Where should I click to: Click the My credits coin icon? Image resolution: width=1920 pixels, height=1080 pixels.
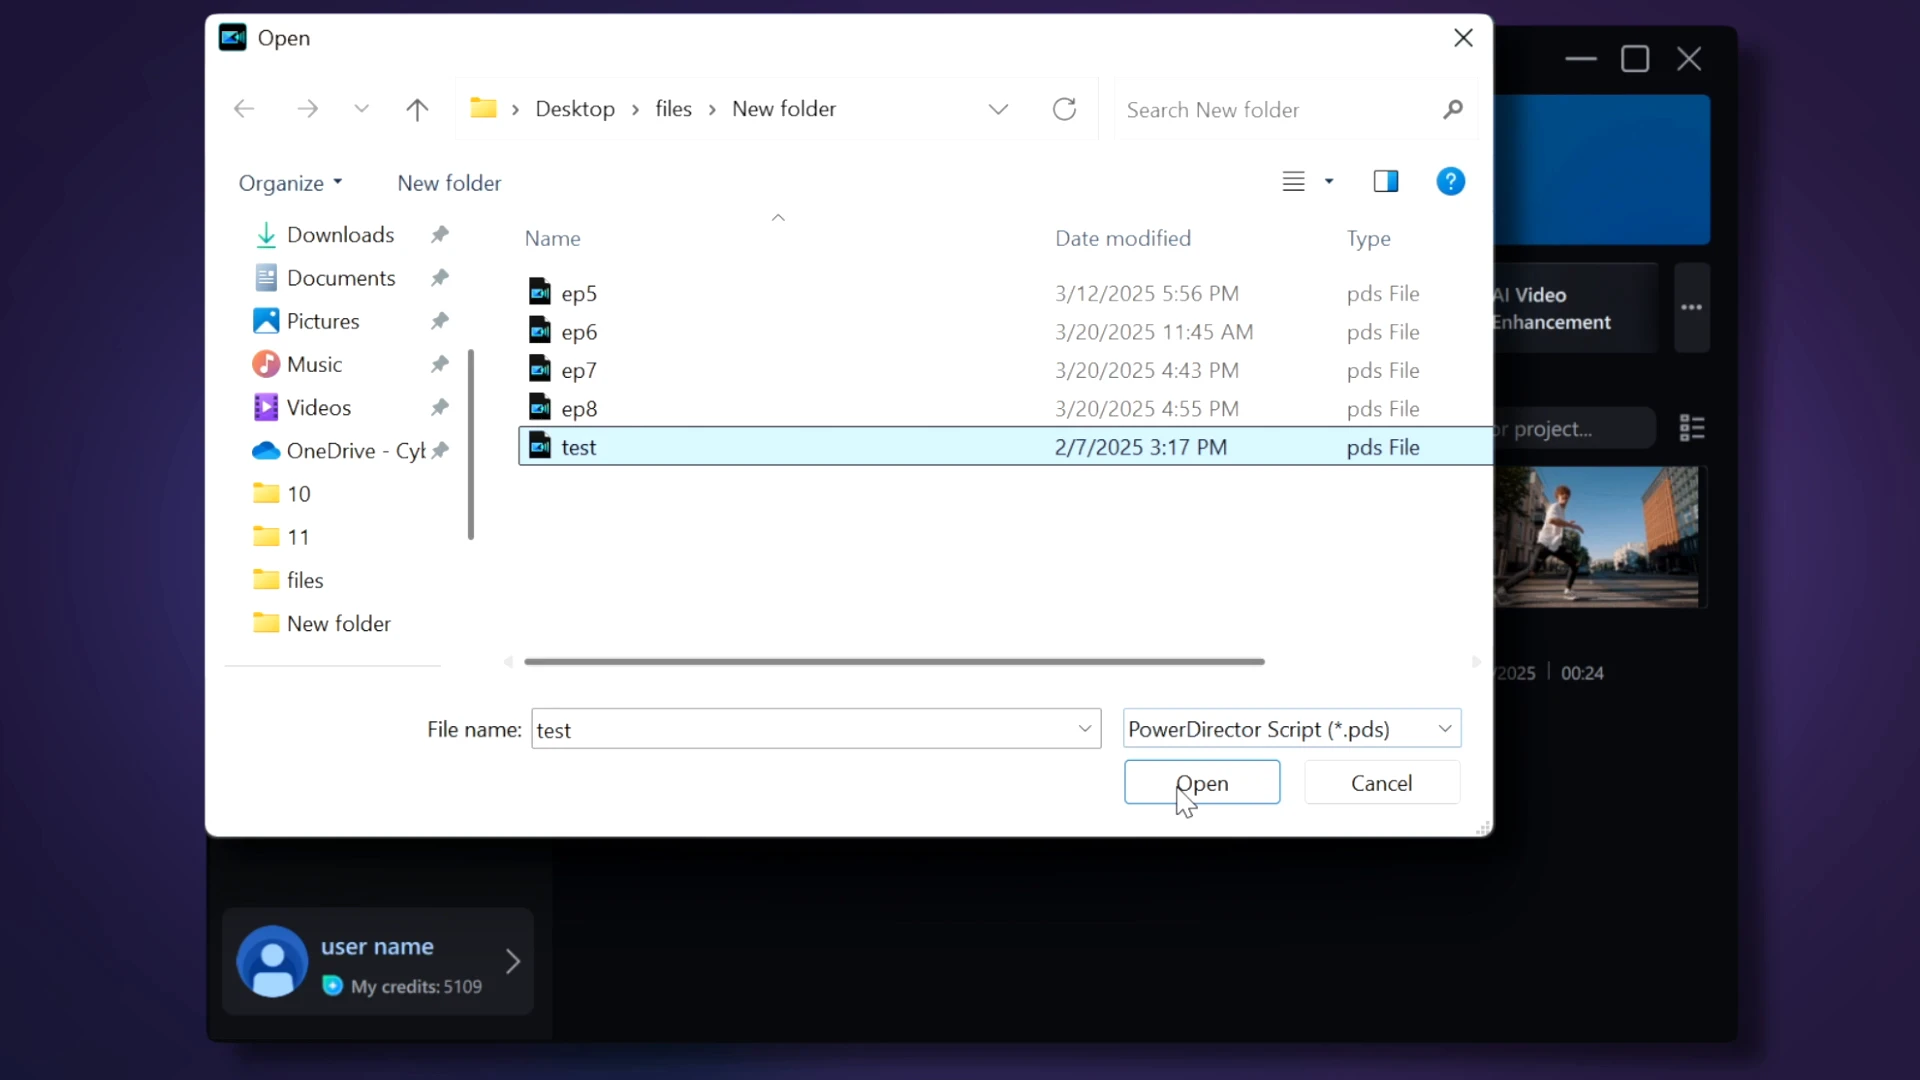click(x=332, y=986)
